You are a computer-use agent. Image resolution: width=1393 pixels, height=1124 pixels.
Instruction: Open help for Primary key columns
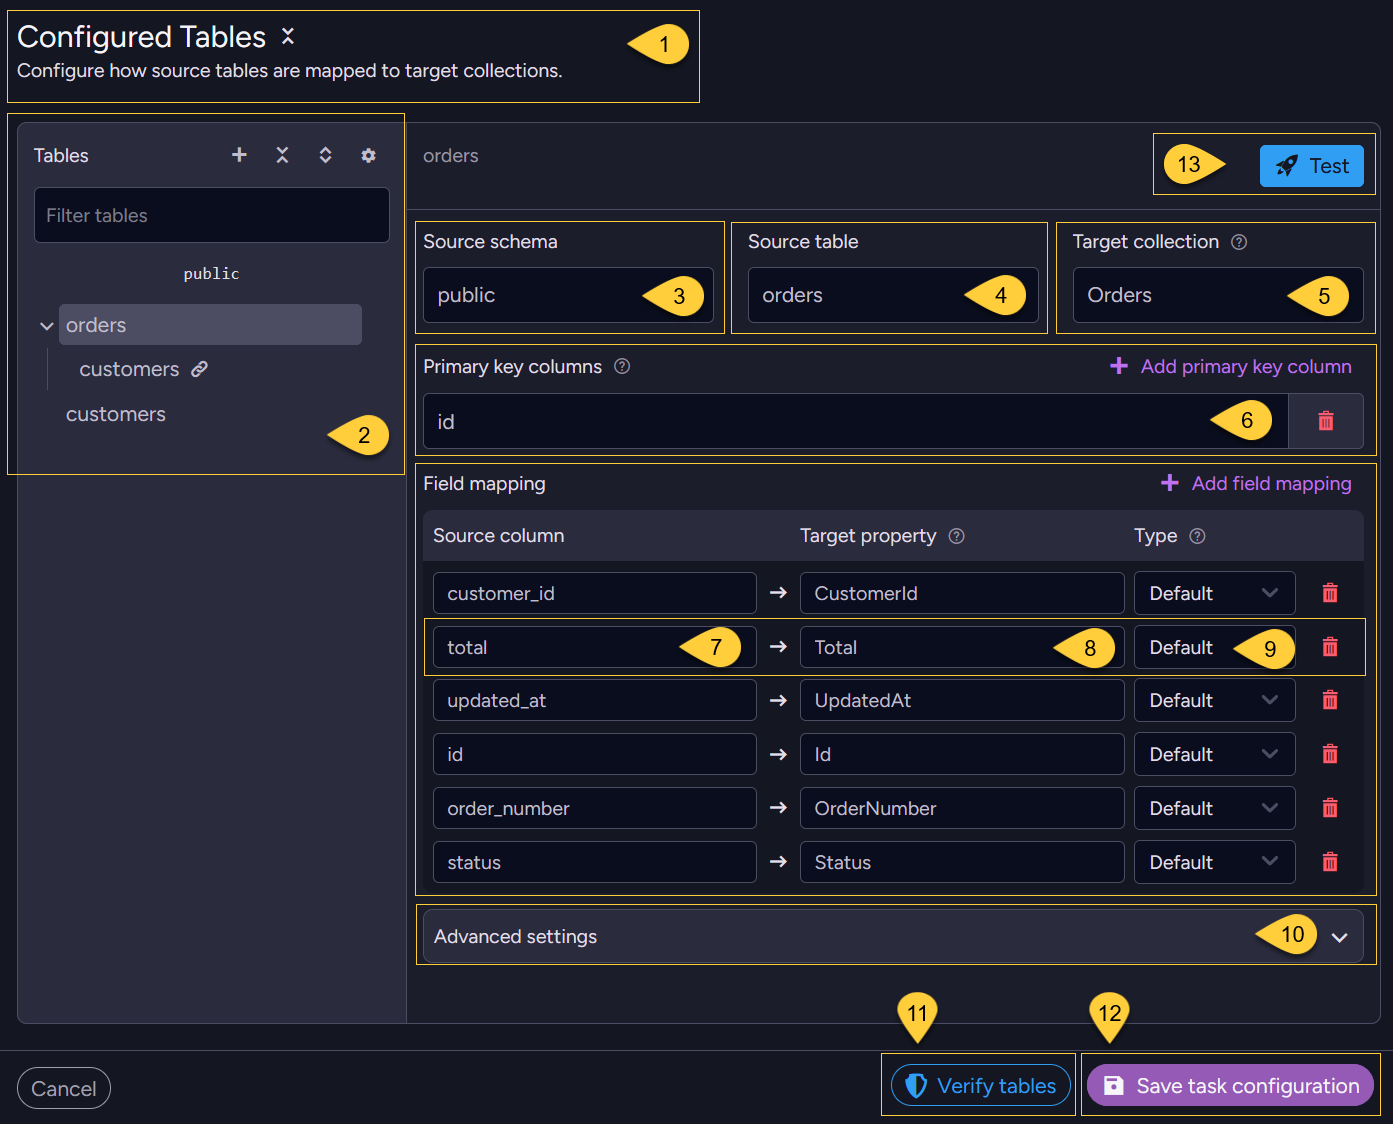click(x=622, y=366)
